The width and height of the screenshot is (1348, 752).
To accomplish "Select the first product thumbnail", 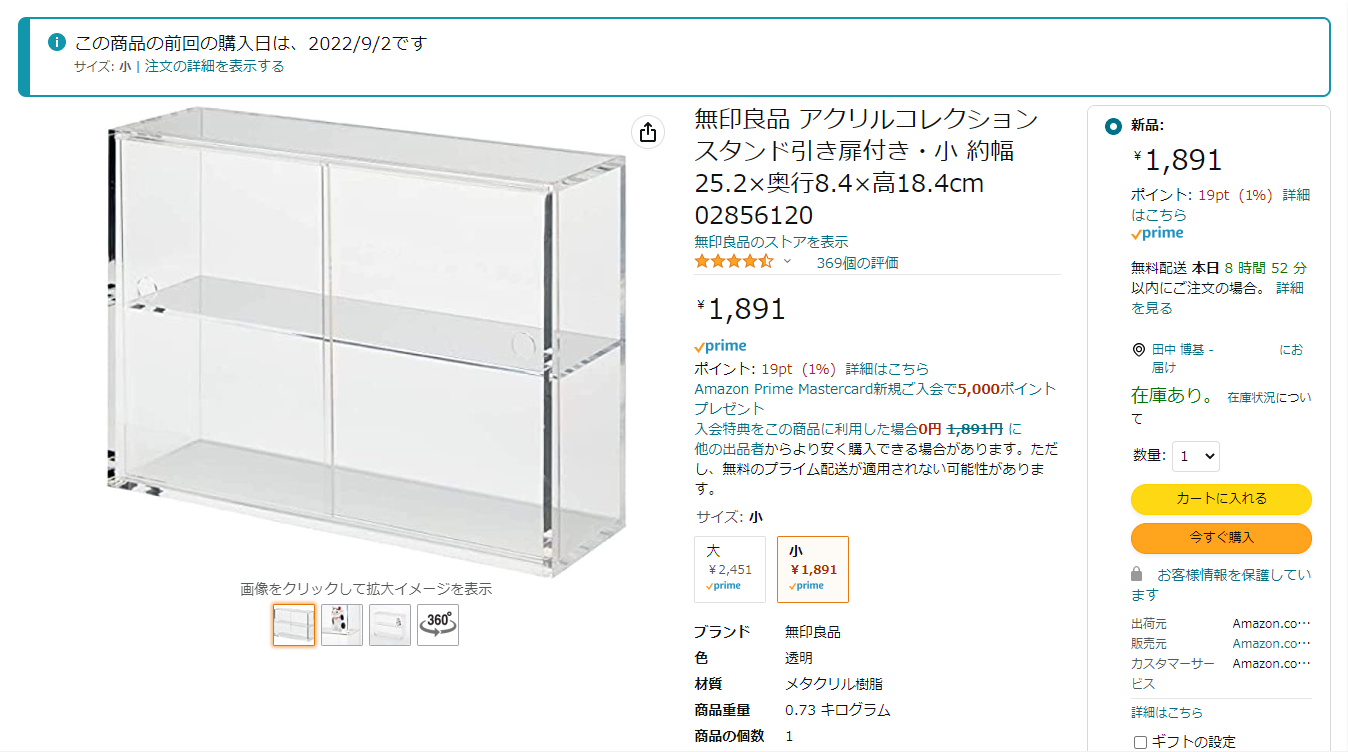I will [294, 625].
